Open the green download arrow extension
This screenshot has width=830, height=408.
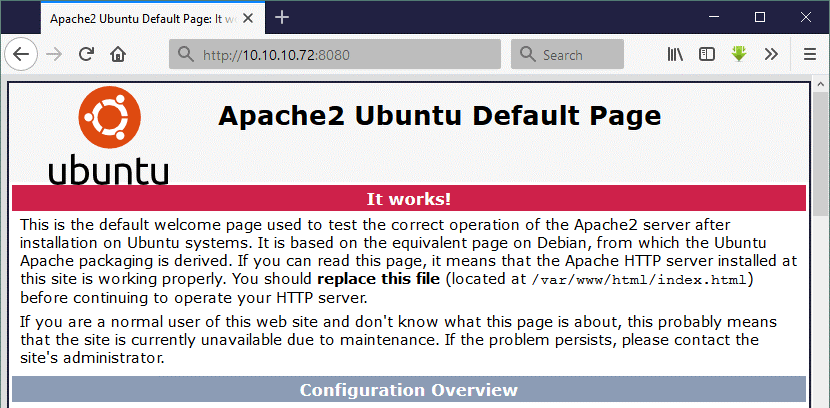point(739,54)
